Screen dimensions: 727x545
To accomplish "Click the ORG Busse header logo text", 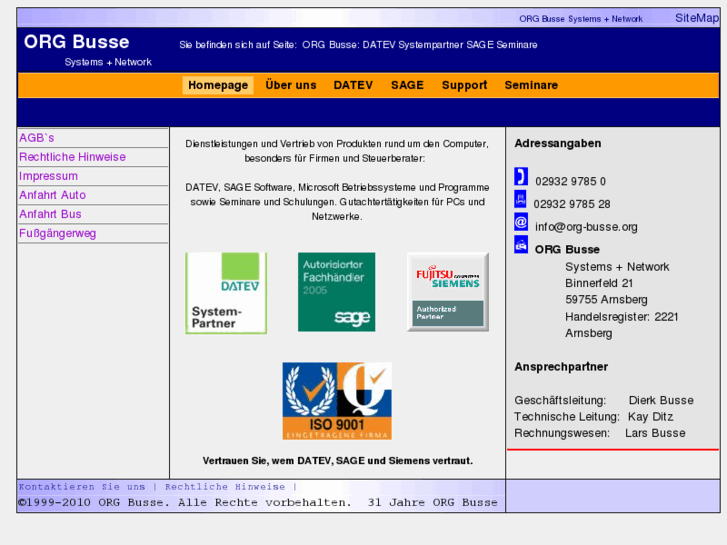I will pyautogui.click(x=77, y=42).
